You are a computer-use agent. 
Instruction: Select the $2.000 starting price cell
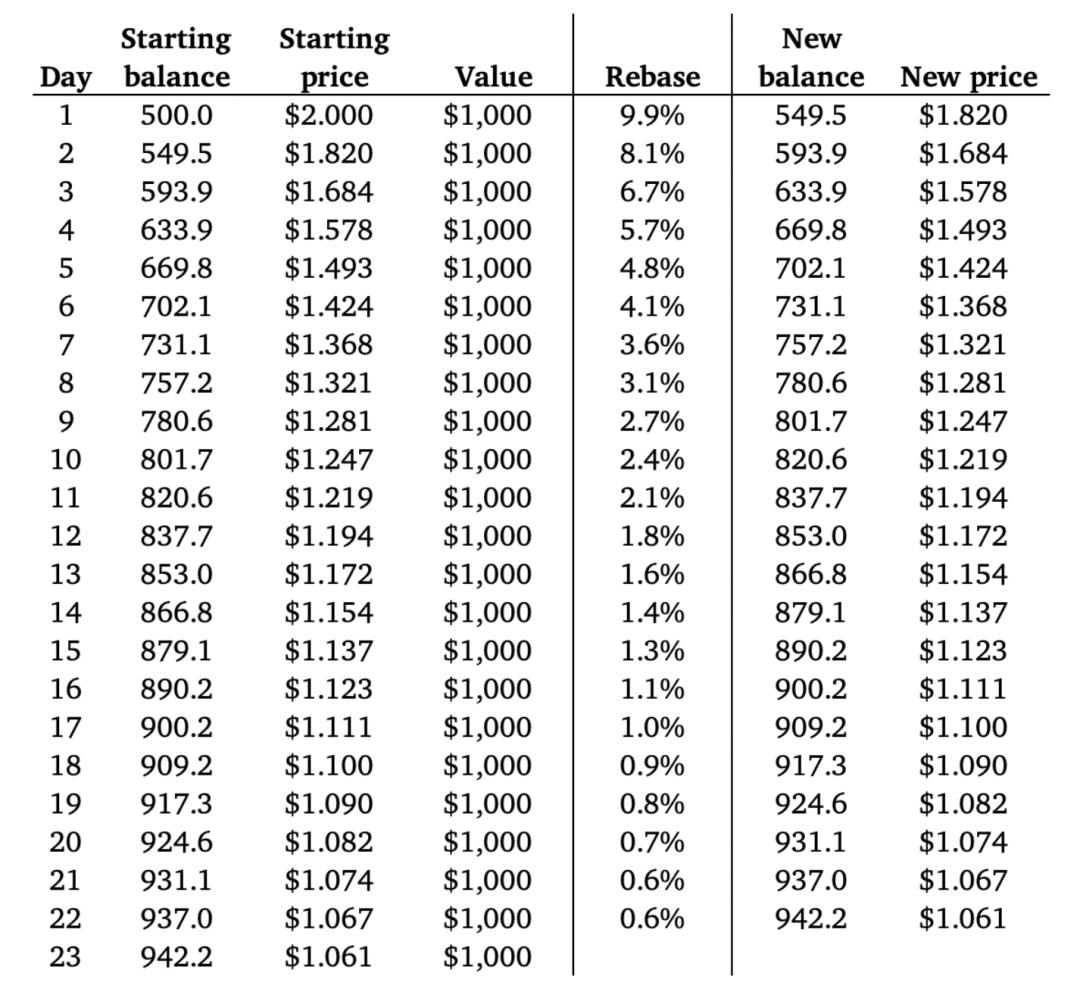[x=329, y=115]
